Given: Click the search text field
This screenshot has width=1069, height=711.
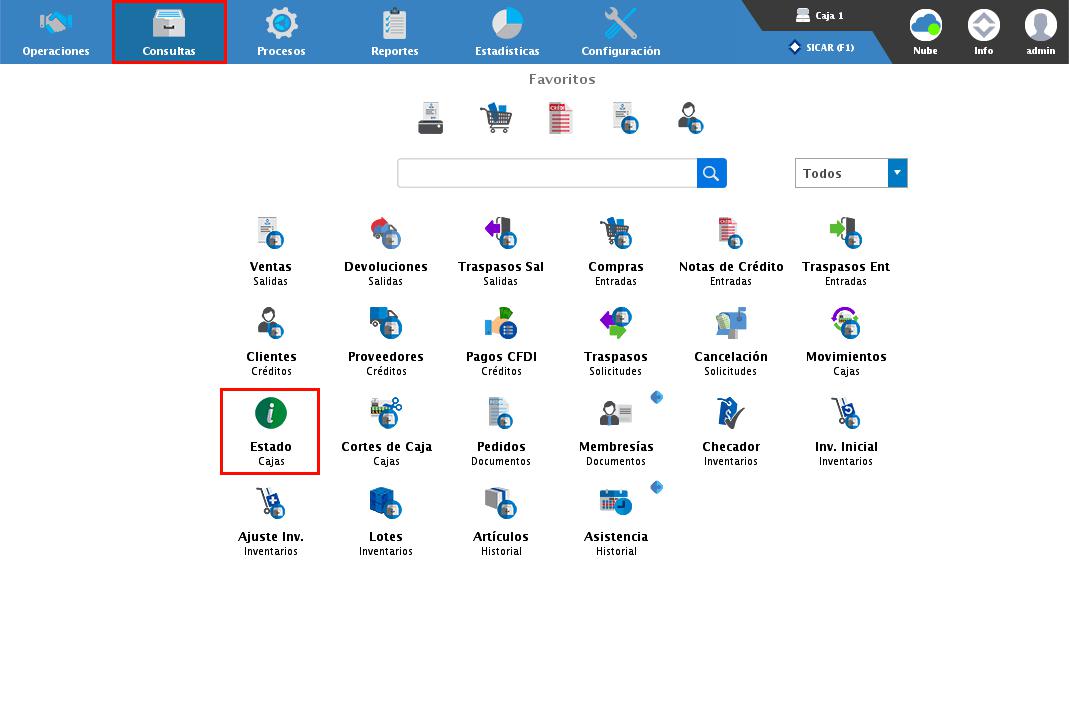Looking at the screenshot, I should 547,173.
